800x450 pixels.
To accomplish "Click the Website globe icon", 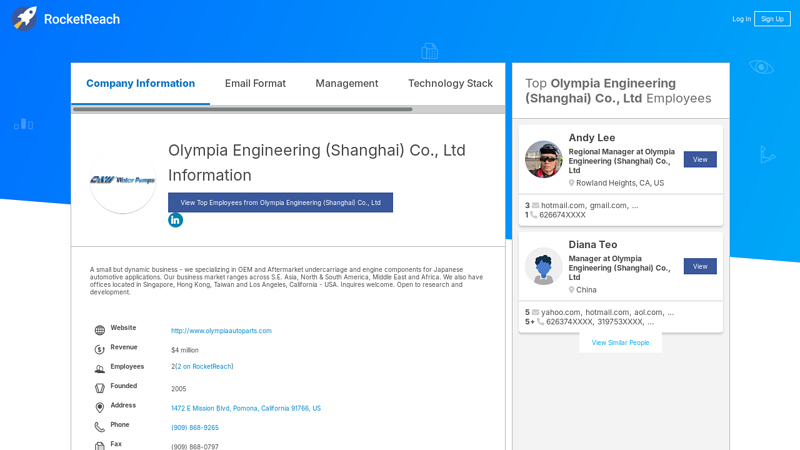I will (99, 330).
